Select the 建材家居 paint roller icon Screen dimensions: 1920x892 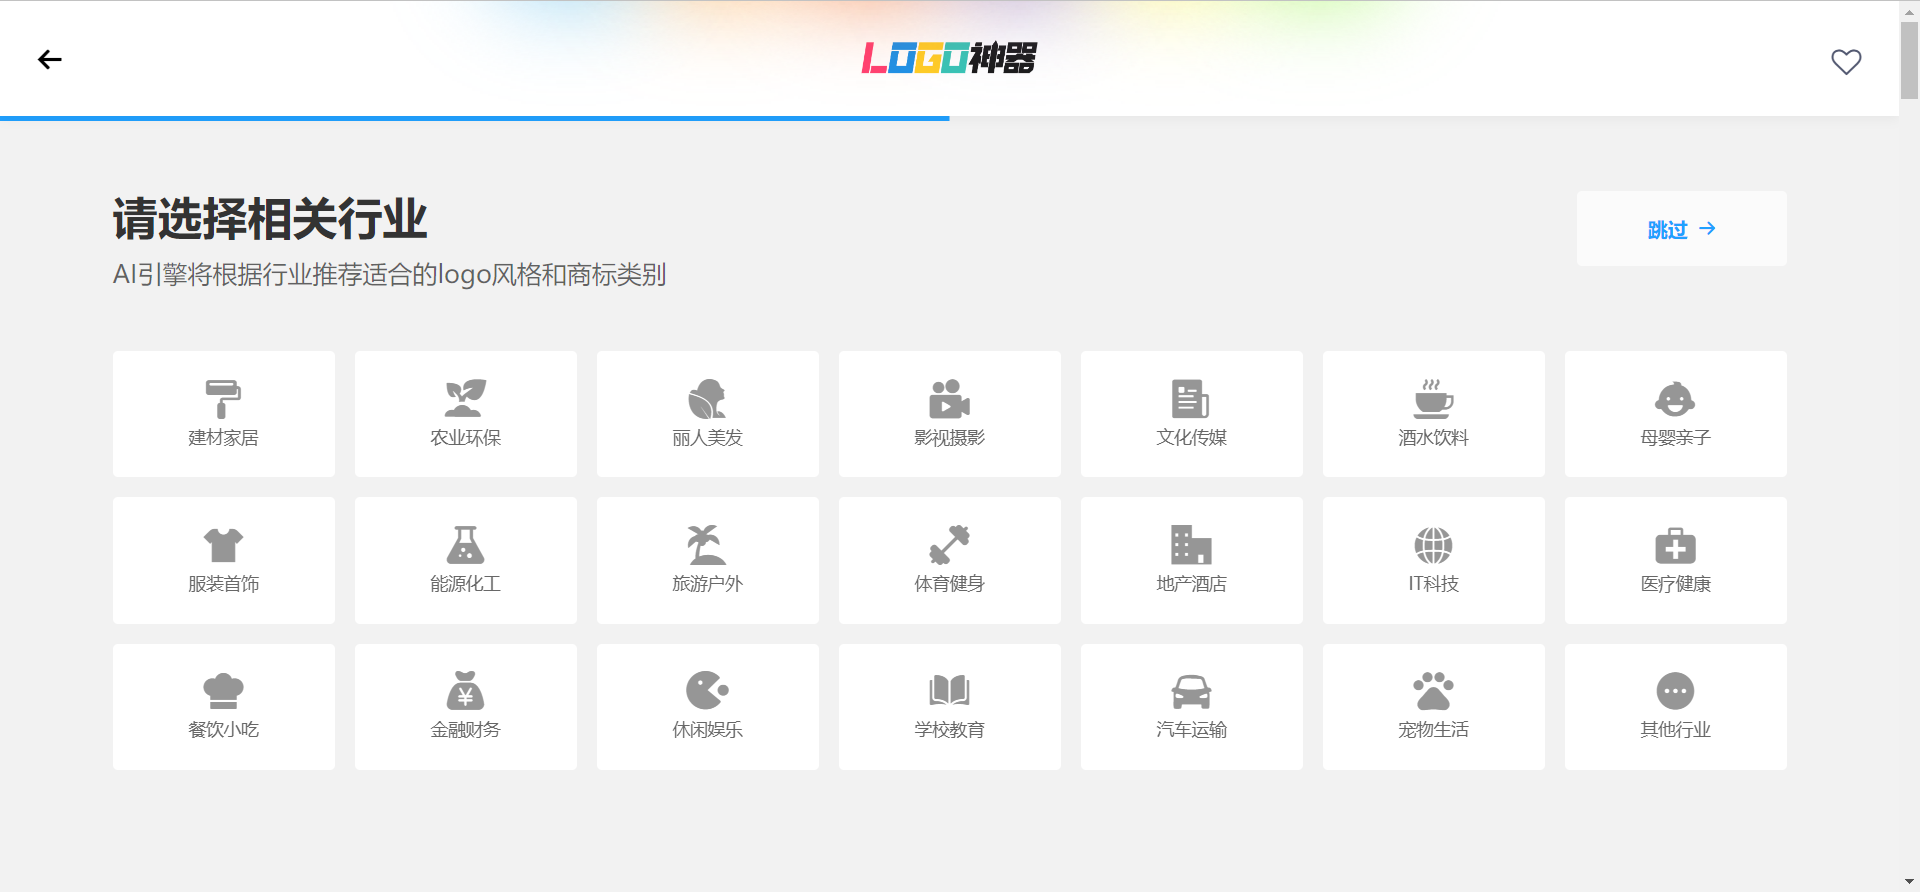pos(223,398)
